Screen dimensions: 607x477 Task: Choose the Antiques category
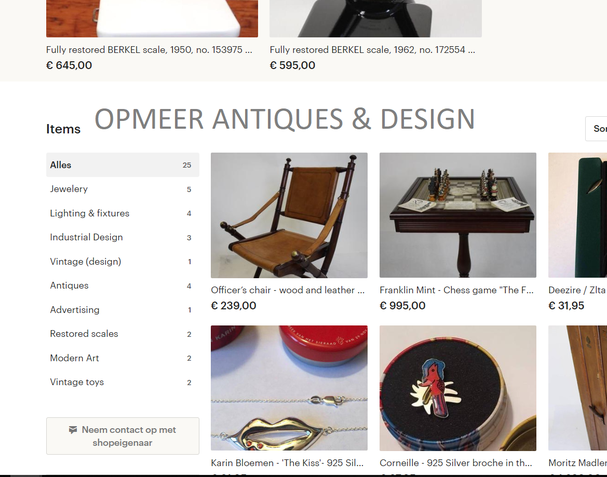pyautogui.click(x=123, y=286)
